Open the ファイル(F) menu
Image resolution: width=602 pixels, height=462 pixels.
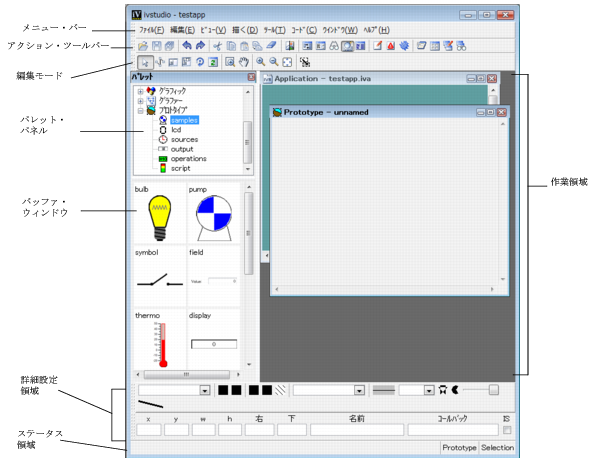click(152, 31)
